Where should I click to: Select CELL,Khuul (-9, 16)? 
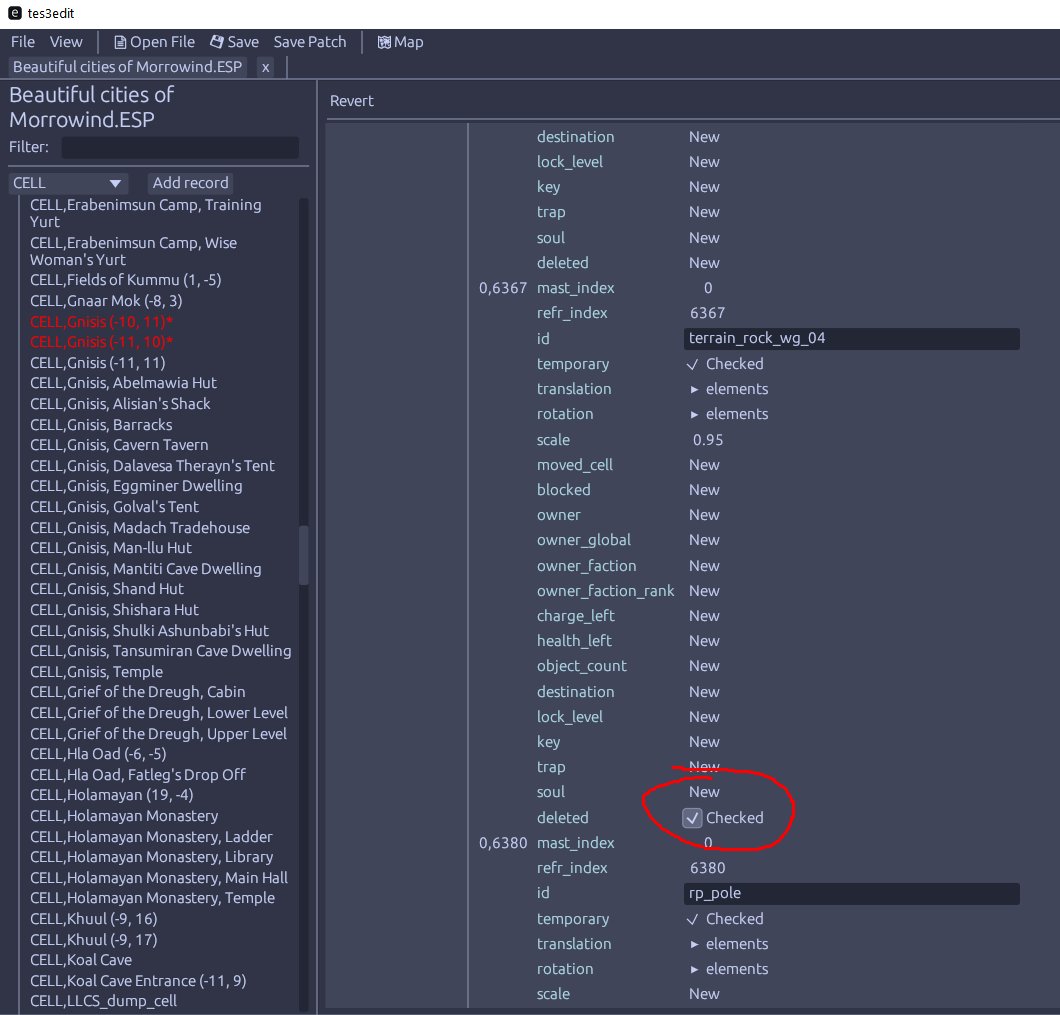click(93, 919)
